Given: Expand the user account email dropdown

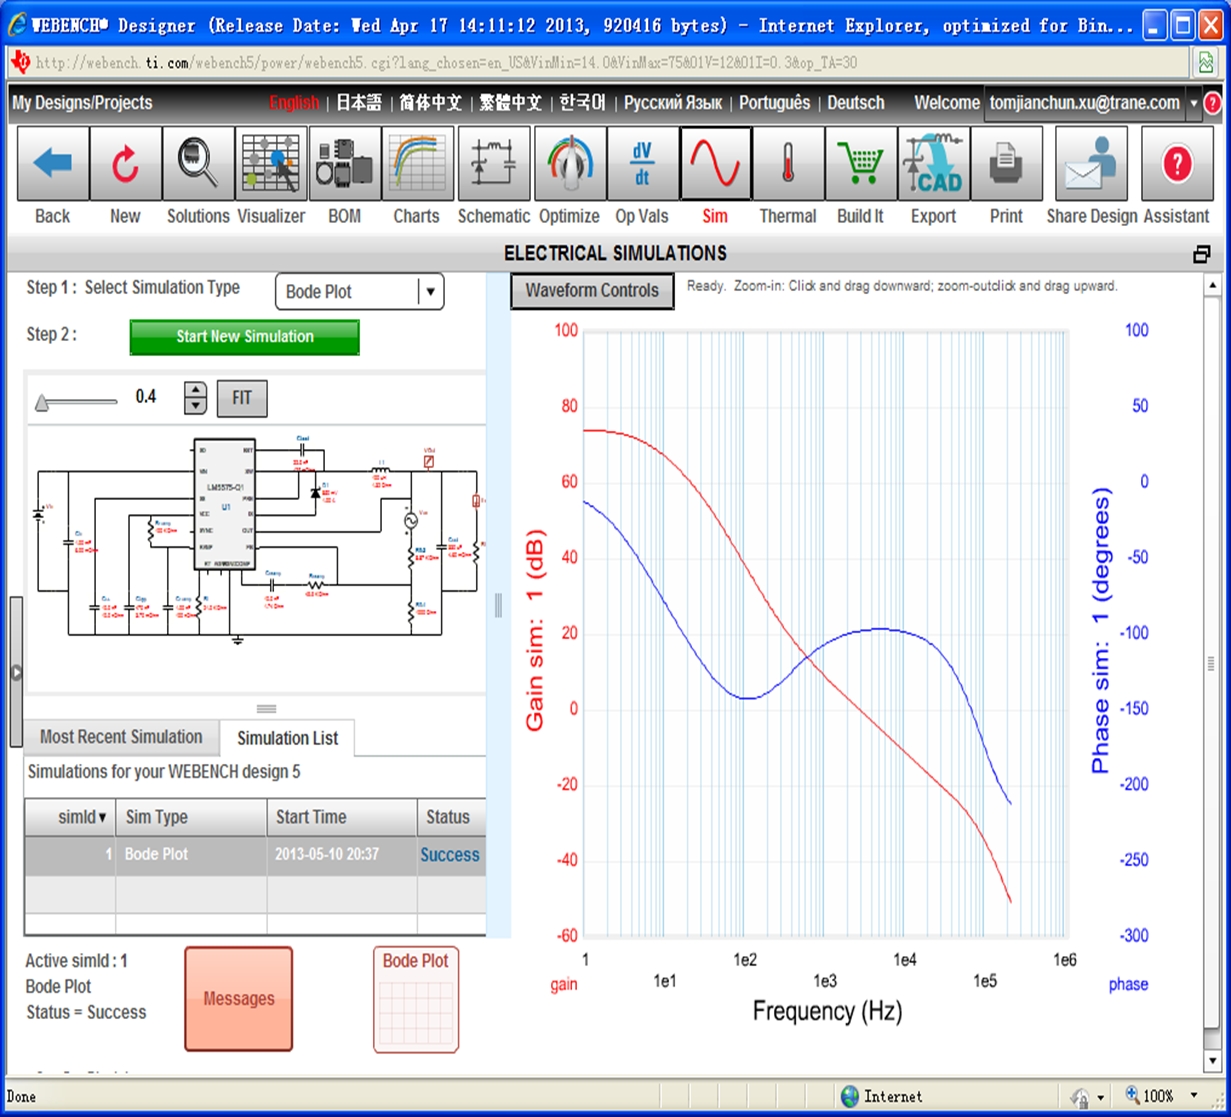Looking at the screenshot, I should click(1193, 103).
